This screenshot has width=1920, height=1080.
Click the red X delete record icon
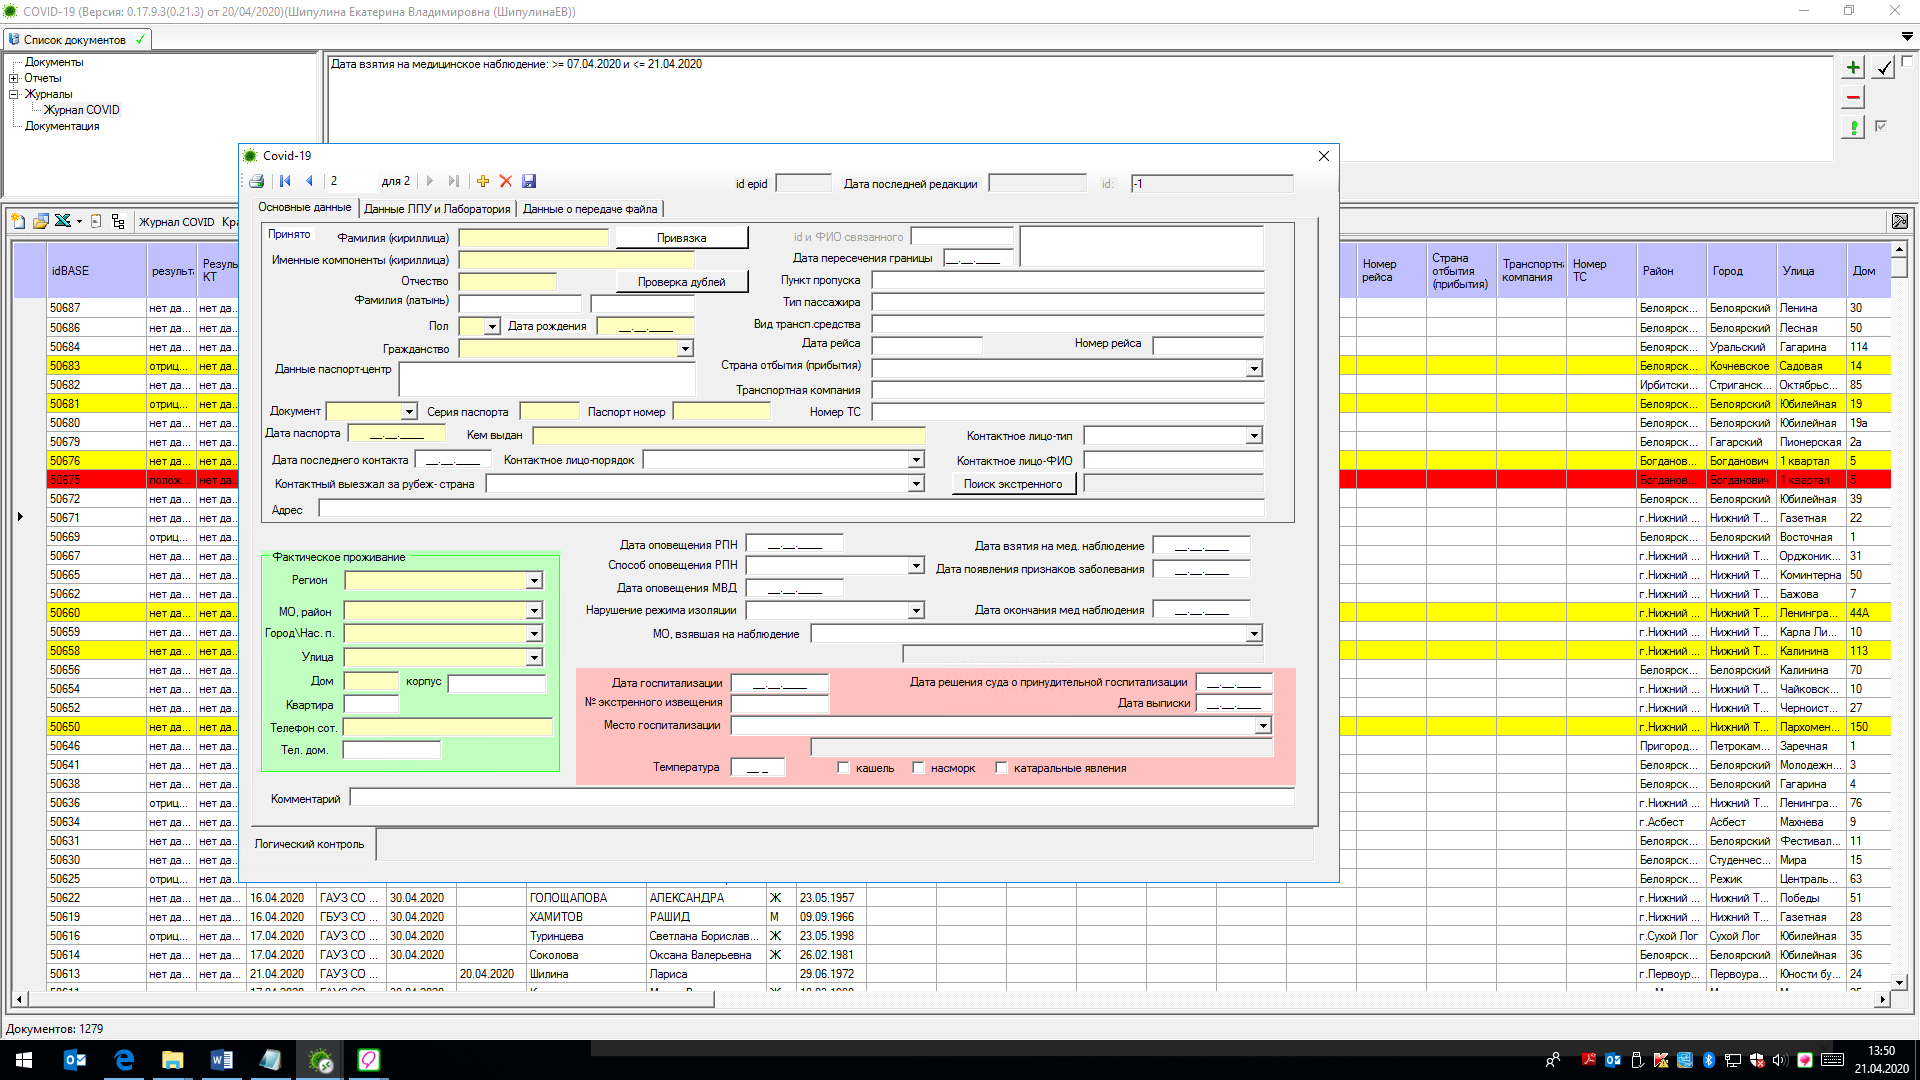pyautogui.click(x=506, y=181)
